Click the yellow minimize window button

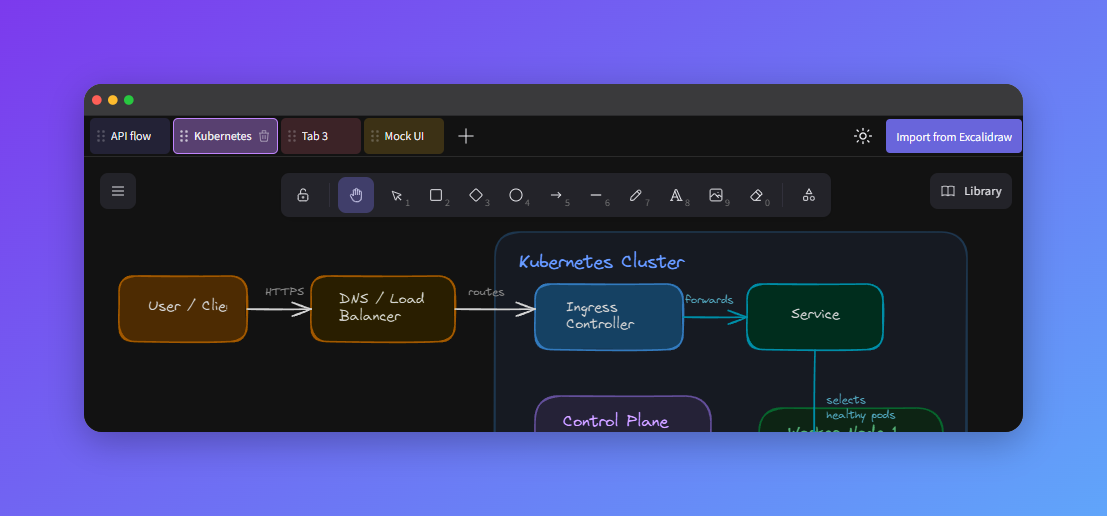coord(113,100)
